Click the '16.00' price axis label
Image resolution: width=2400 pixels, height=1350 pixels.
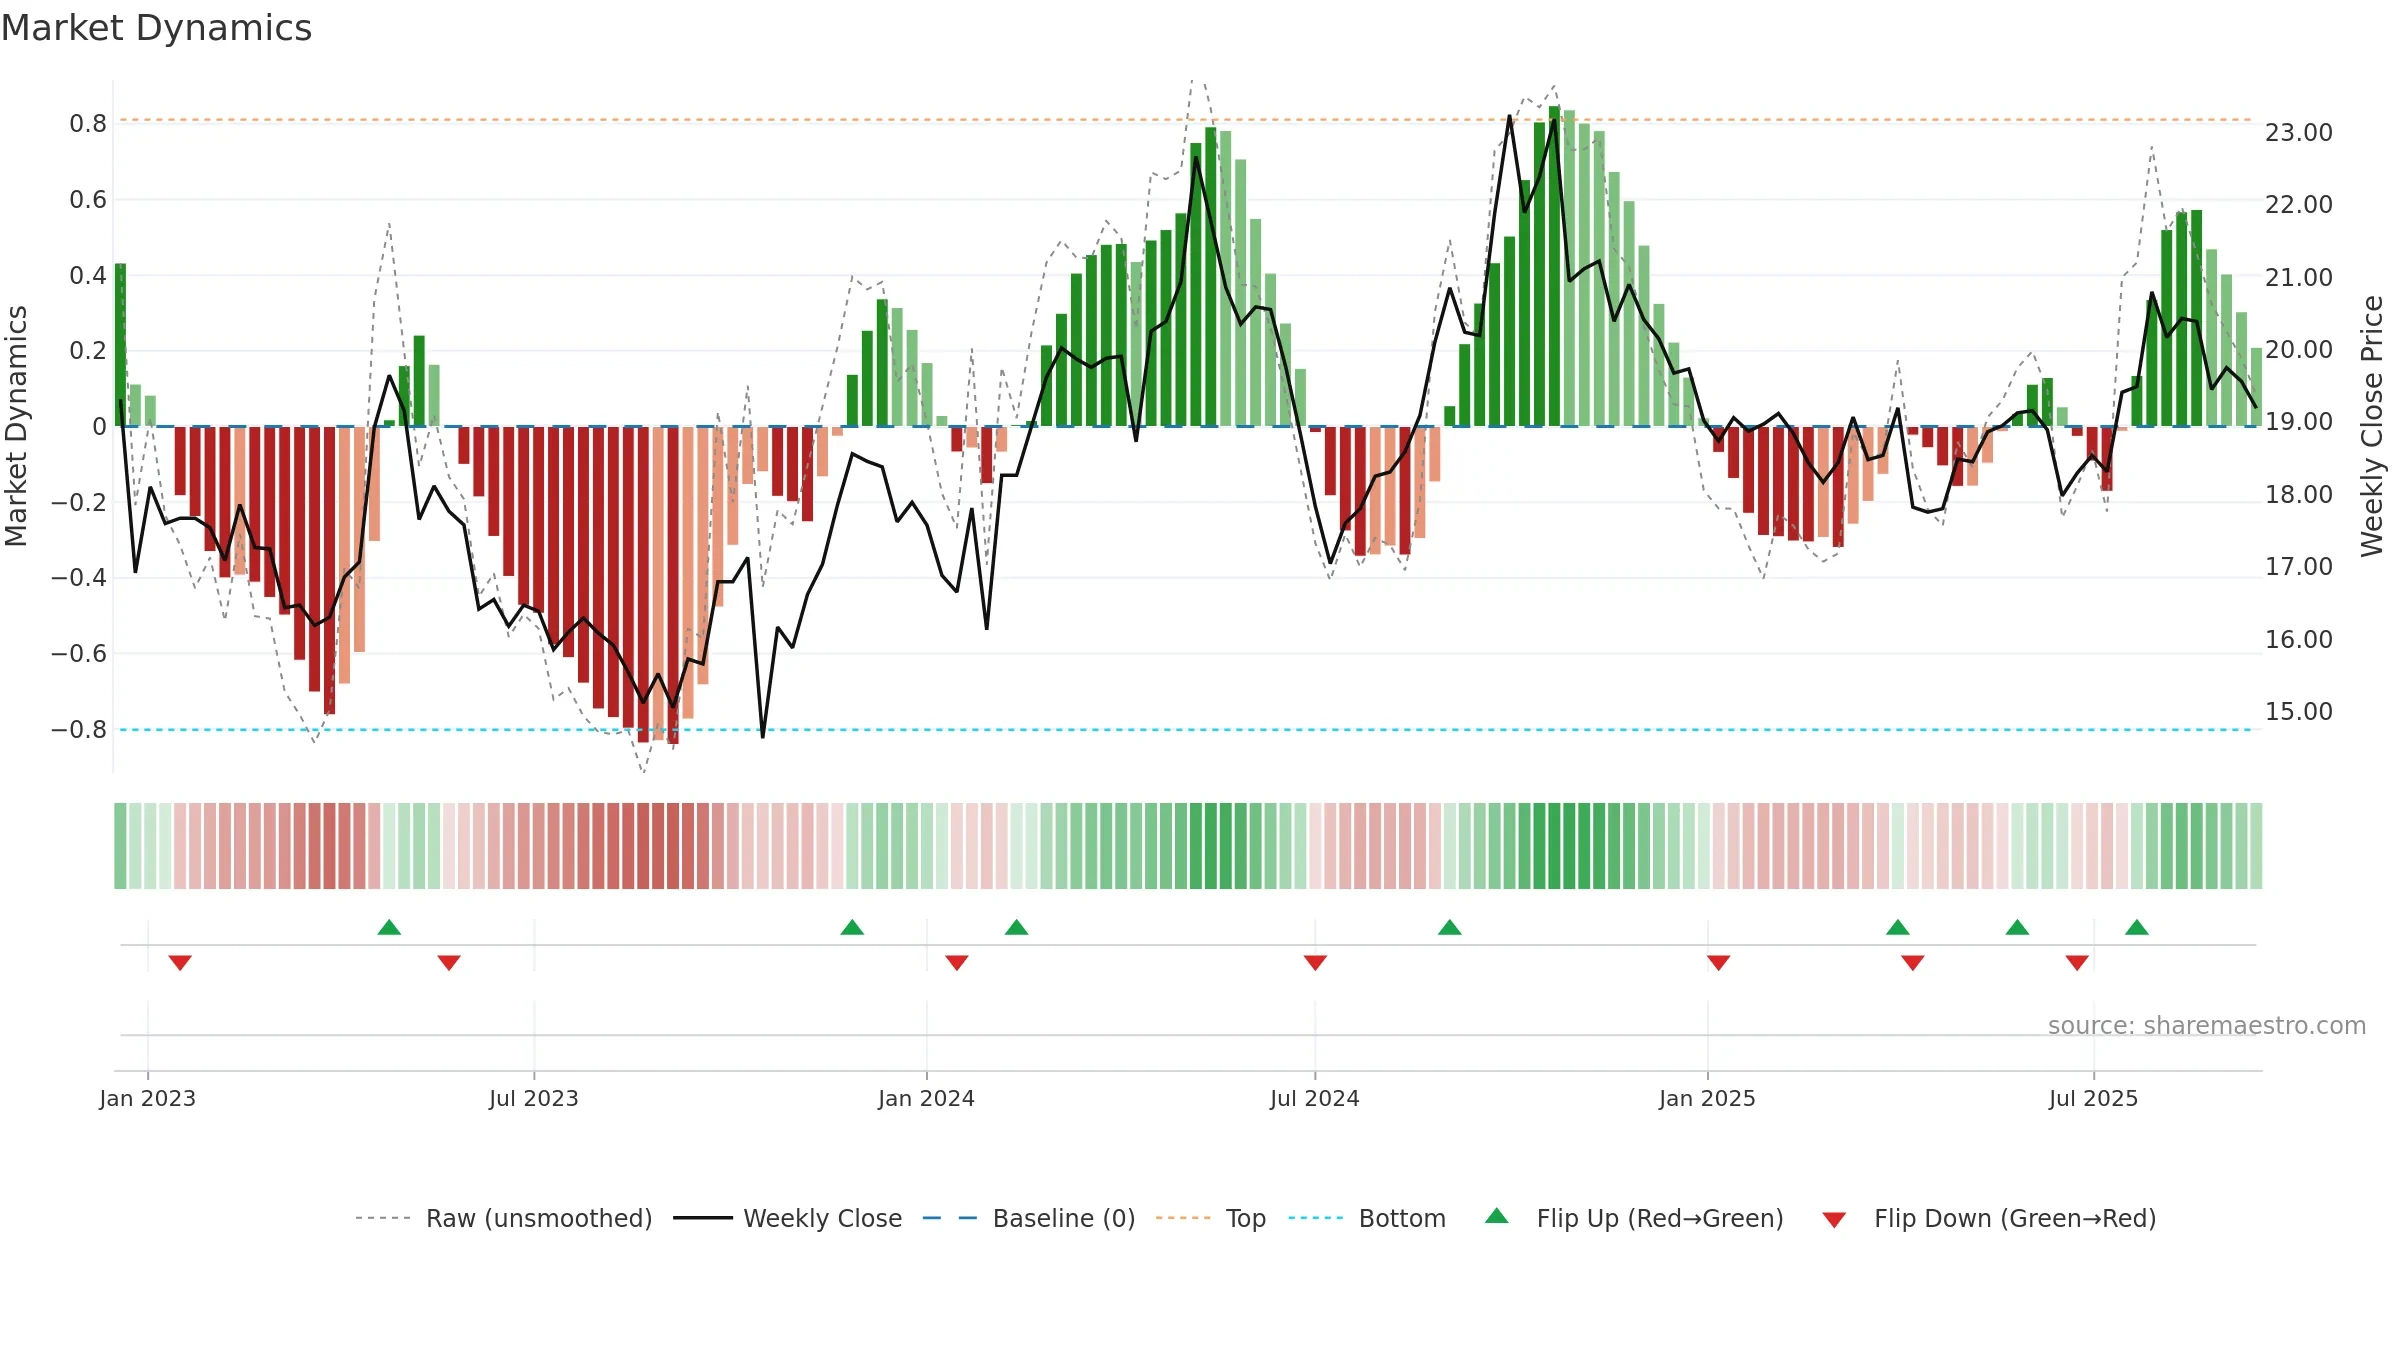coord(2299,639)
